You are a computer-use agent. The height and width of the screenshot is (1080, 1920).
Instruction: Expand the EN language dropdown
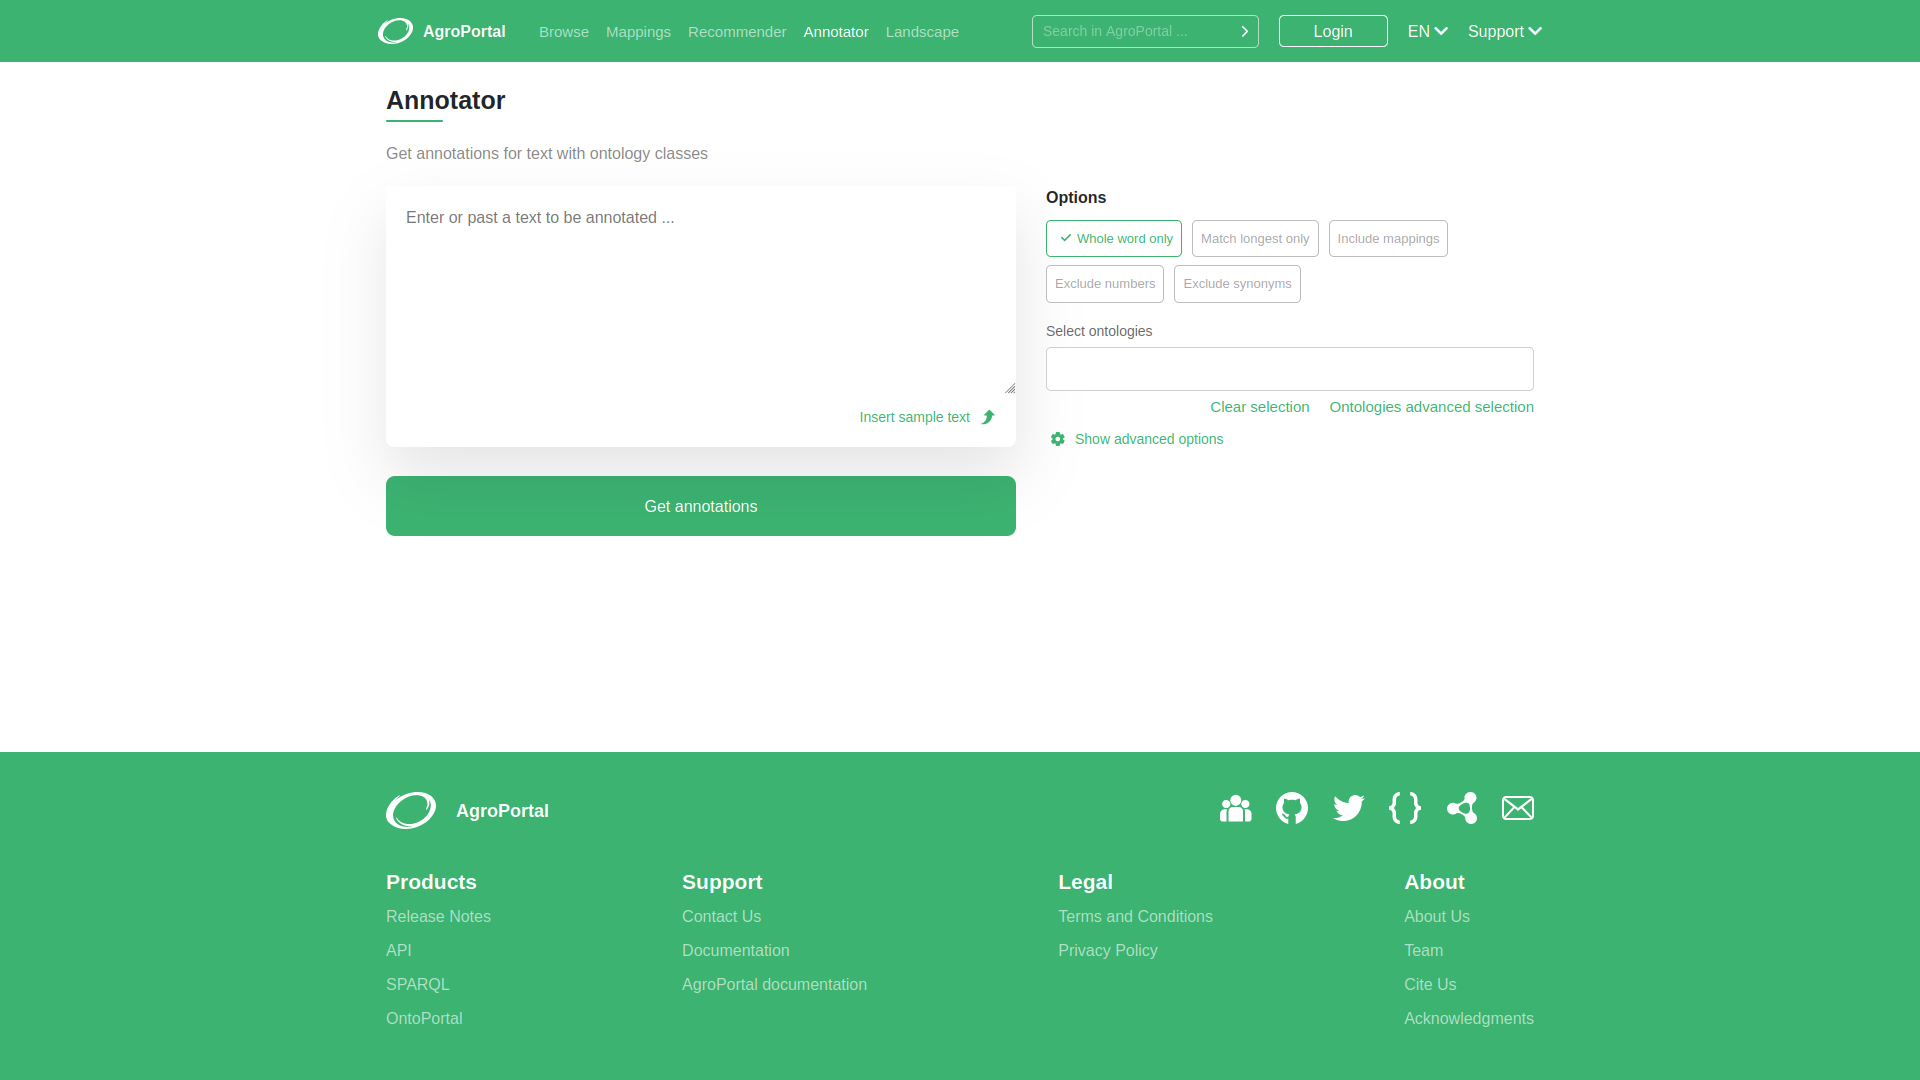(x=1428, y=30)
